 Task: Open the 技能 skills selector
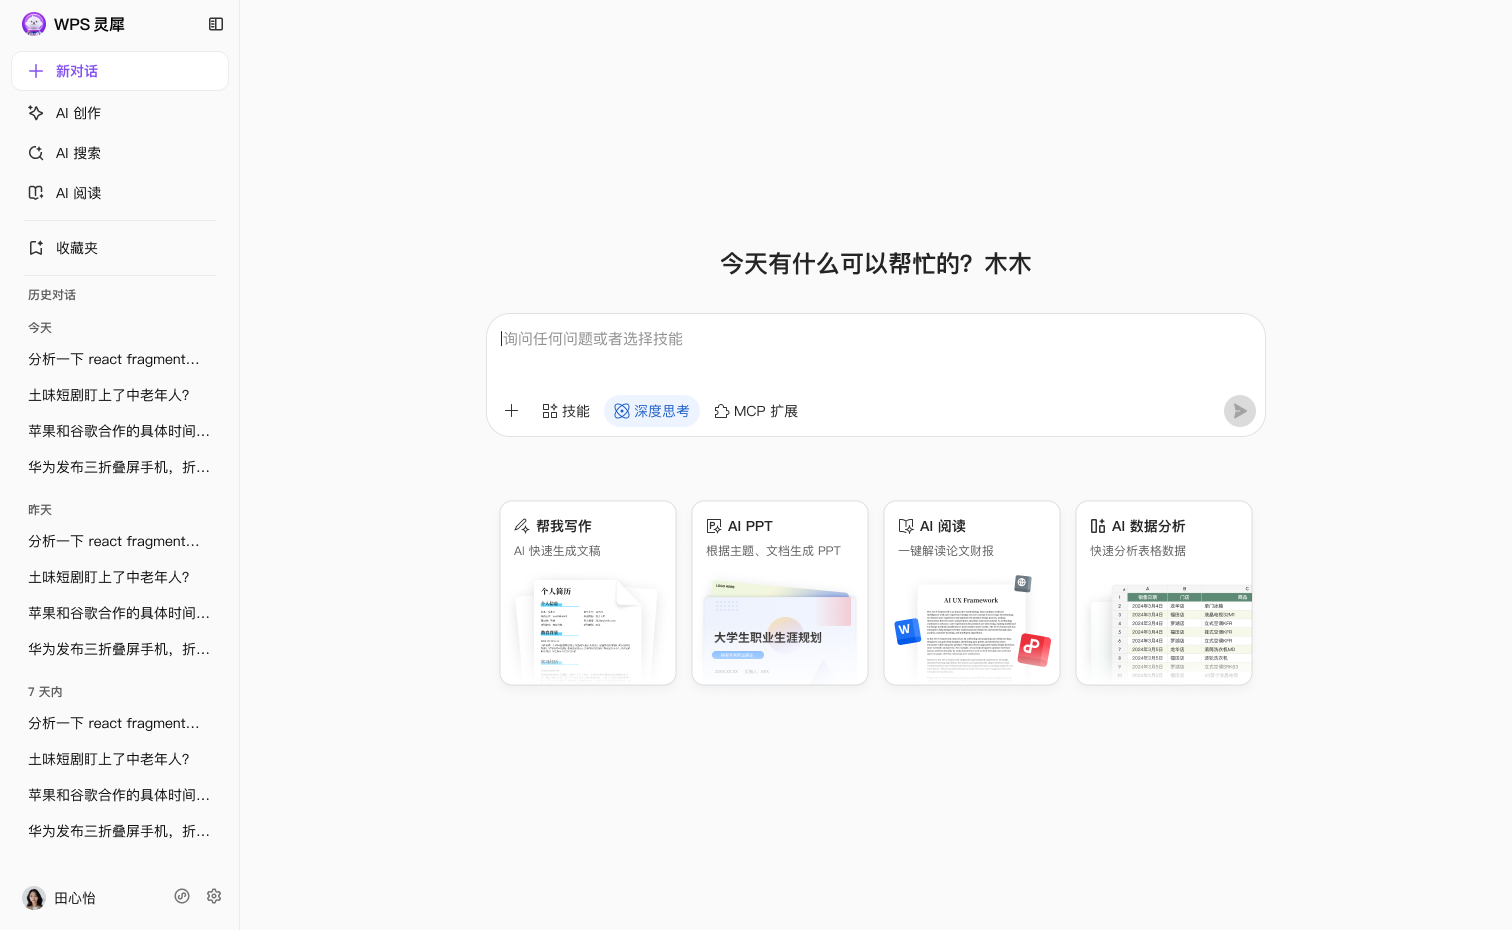[x=565, y=410]
